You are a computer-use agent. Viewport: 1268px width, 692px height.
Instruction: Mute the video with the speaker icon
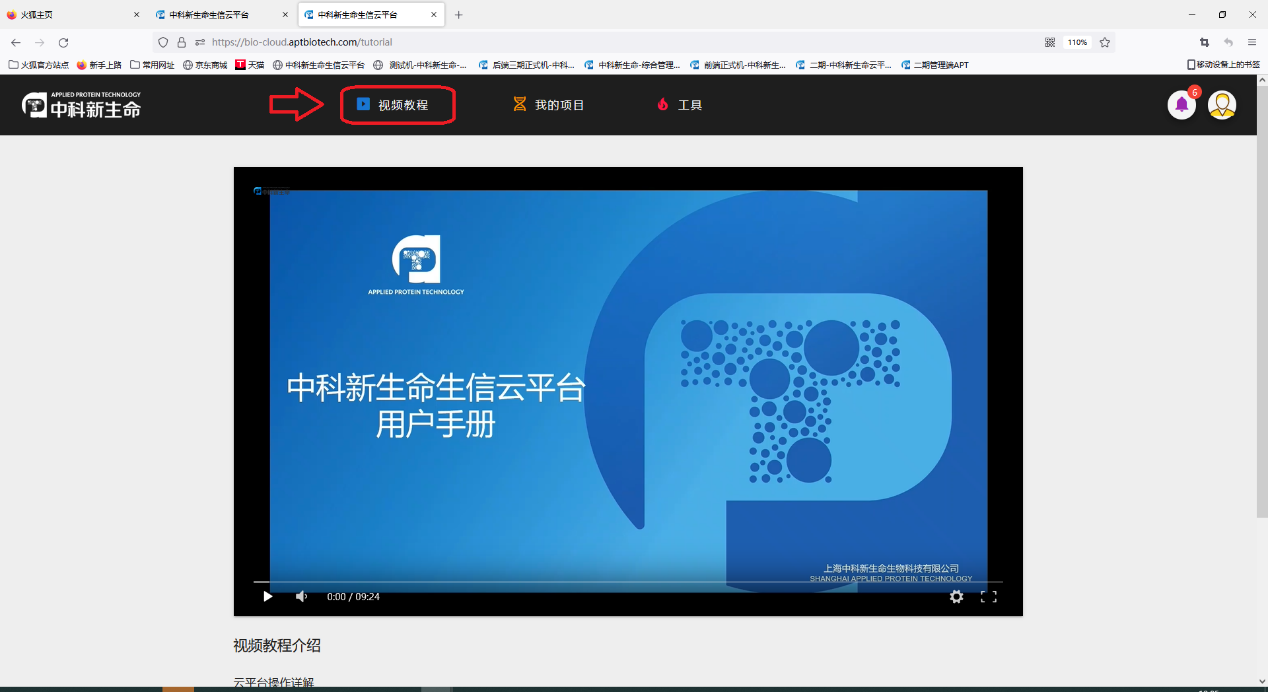pos(301,596)
